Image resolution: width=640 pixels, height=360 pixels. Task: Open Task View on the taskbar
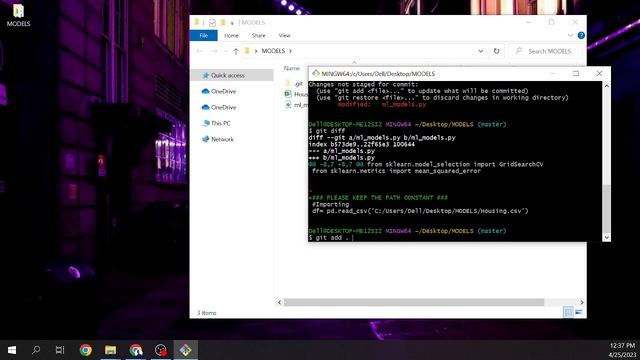(60, 350)
